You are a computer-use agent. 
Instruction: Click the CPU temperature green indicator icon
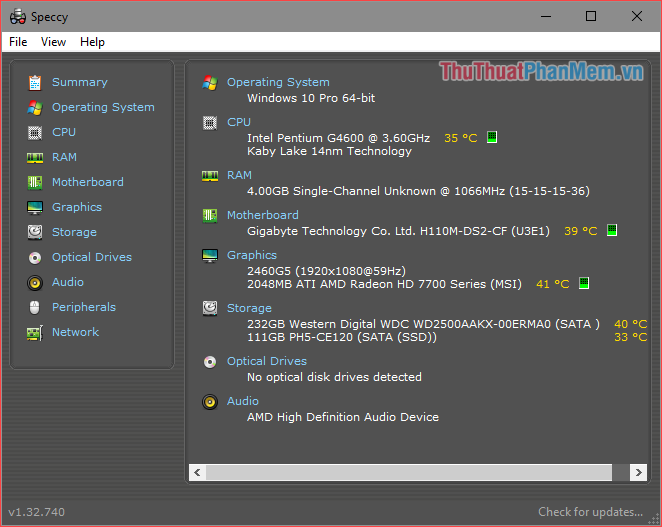pyautogui.click(x=492, y=137)
